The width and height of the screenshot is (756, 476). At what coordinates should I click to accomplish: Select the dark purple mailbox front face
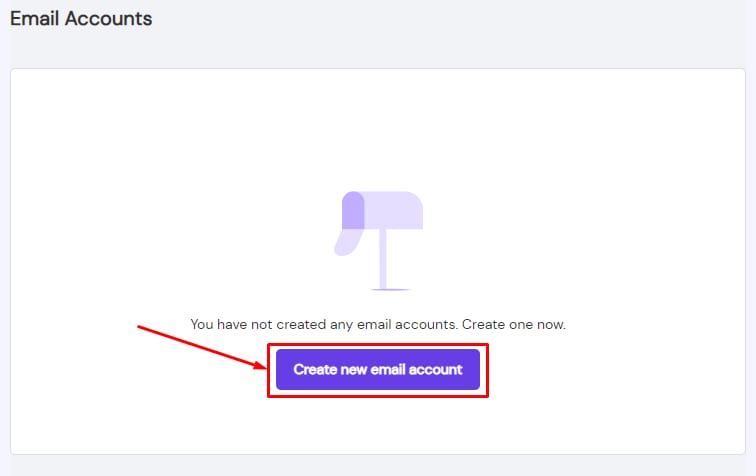(x=353, y=210)
